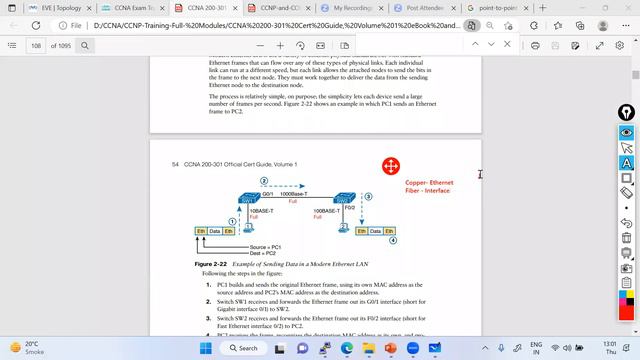Viewport: 640px width, 360px height.
Task: Open the browser profile avatar
Action: (x=603, y=26)
